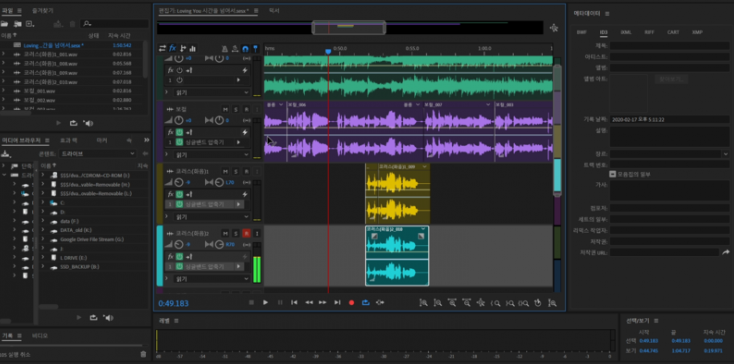Toggle the snapping magnet icon
734x364 pixels.
coord(245,48)
